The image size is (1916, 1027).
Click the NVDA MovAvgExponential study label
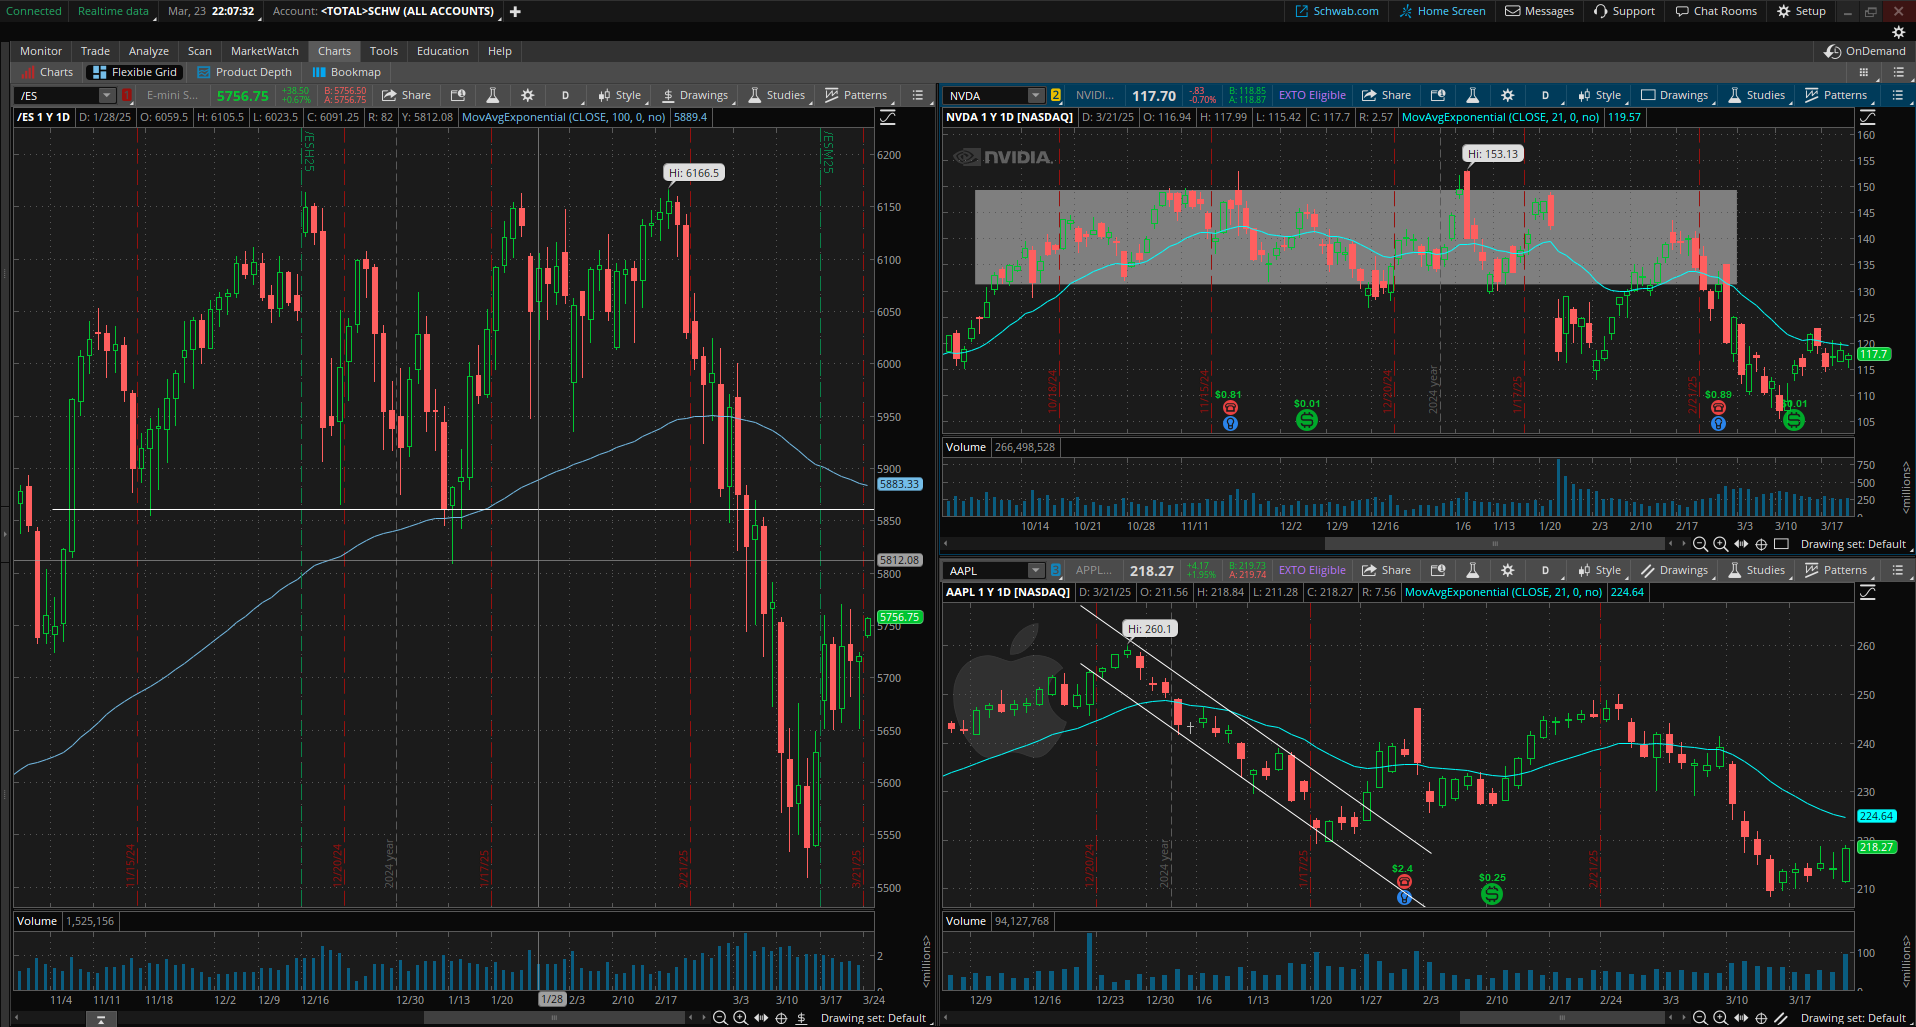click(1500, 117)
